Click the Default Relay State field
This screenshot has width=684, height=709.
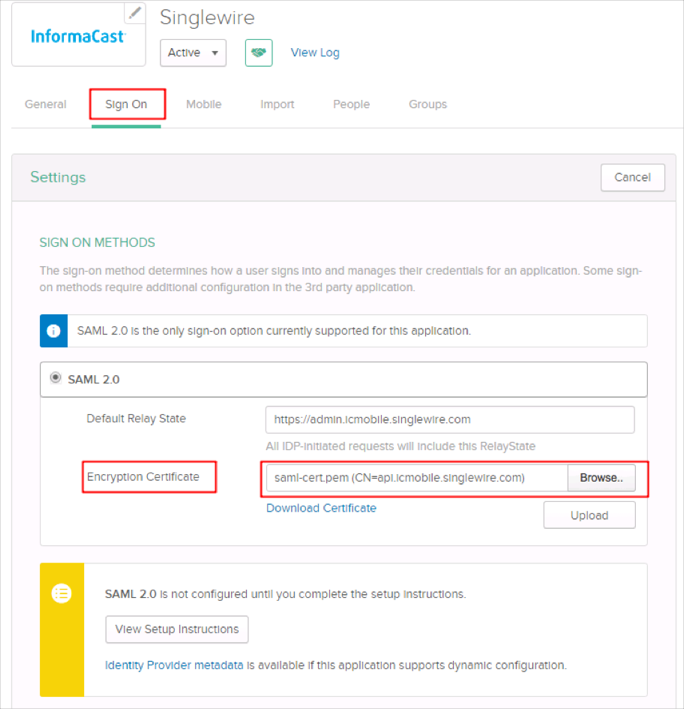tap(449, 419)
